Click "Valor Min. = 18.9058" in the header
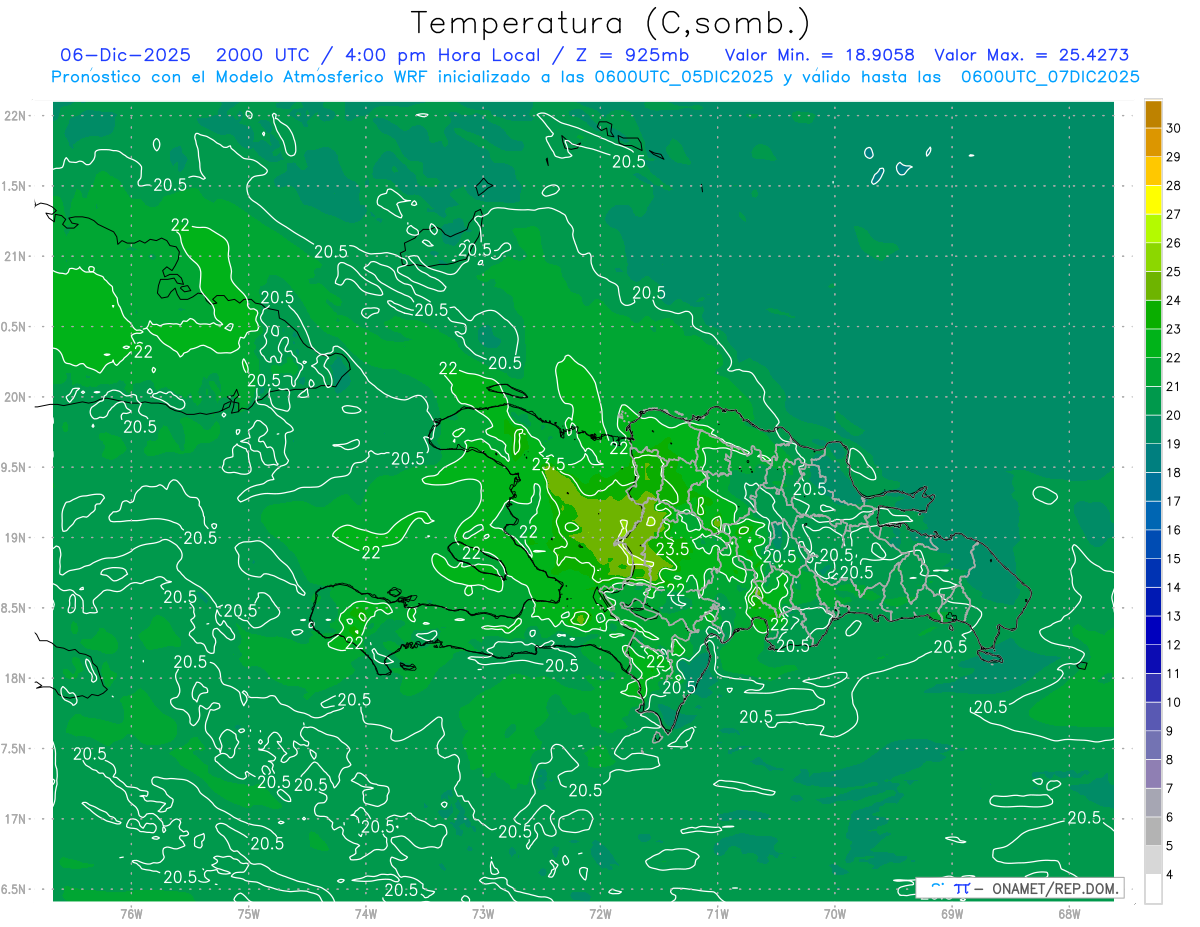Viewport: 1200px width, 927px height. [x=819, y=55]
